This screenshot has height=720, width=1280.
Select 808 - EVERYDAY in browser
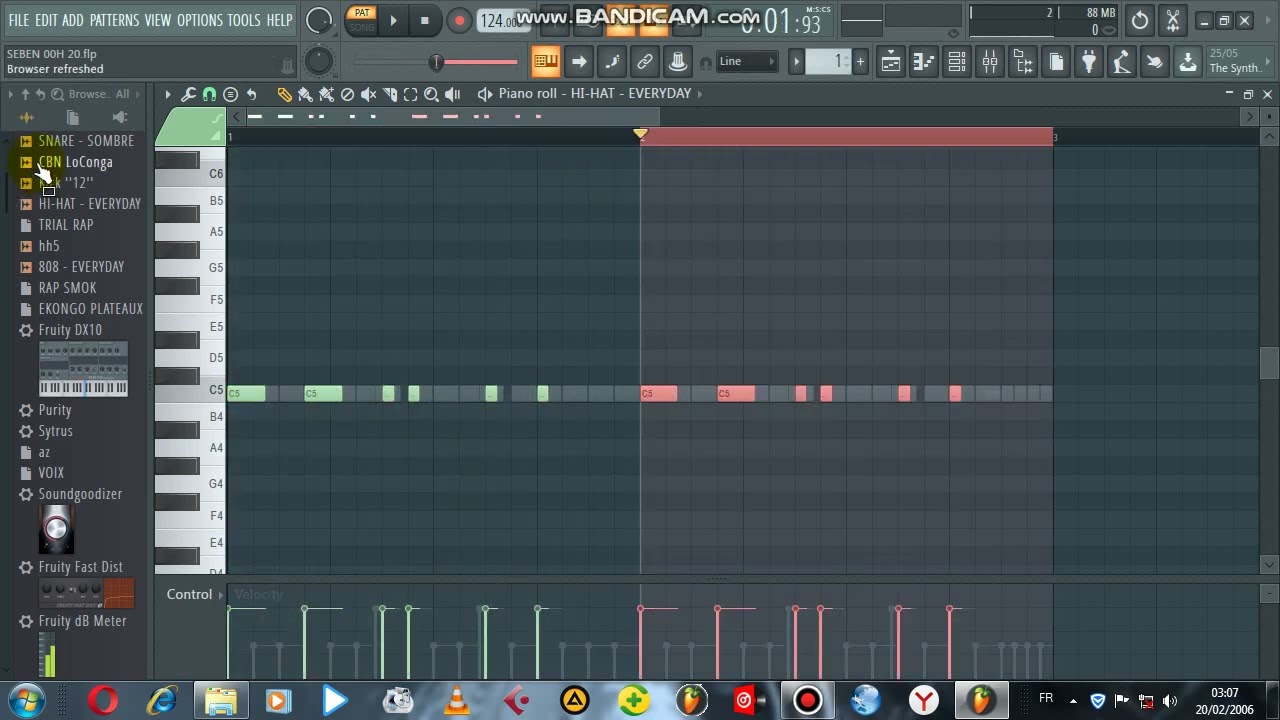81,267
